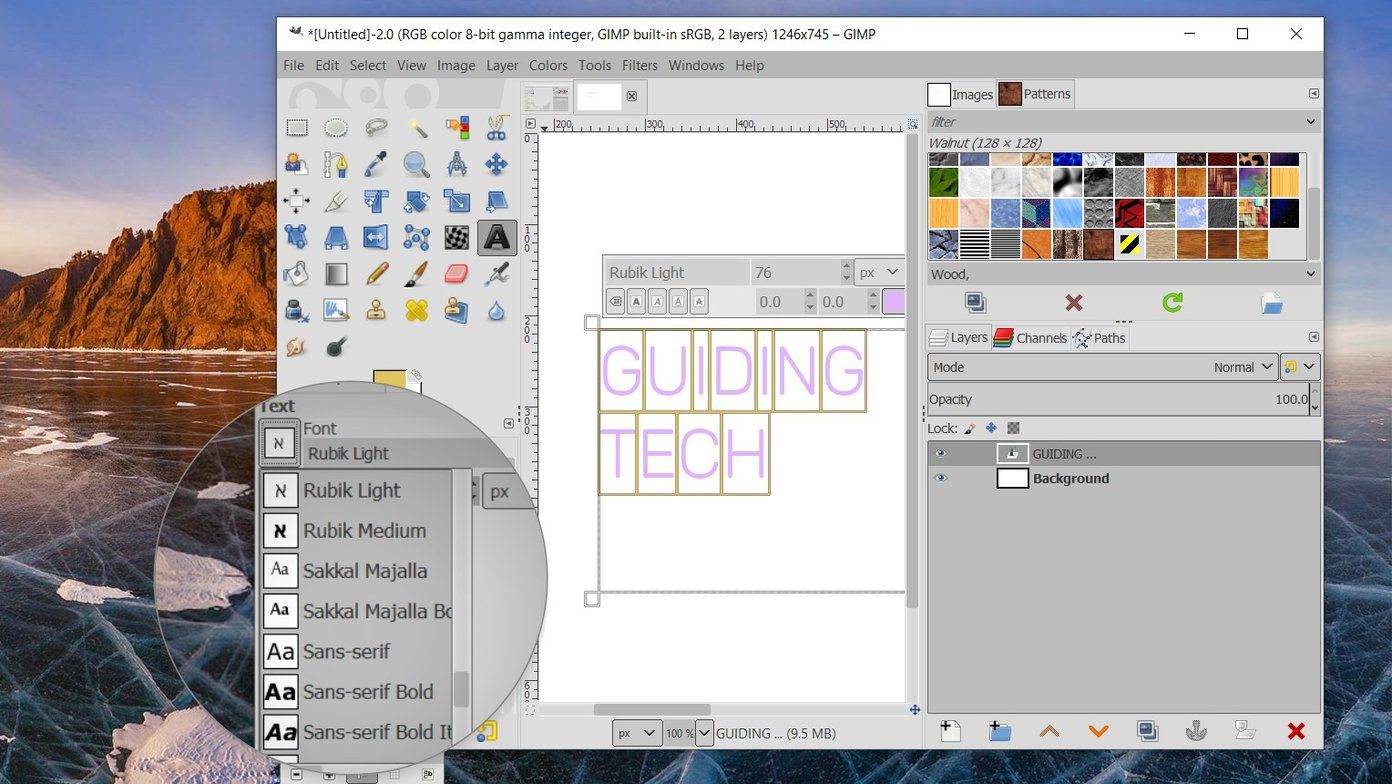This screenshot has height=784, width=1392.
Task: Raise layer with up arrow
Action: [1049, 731]
